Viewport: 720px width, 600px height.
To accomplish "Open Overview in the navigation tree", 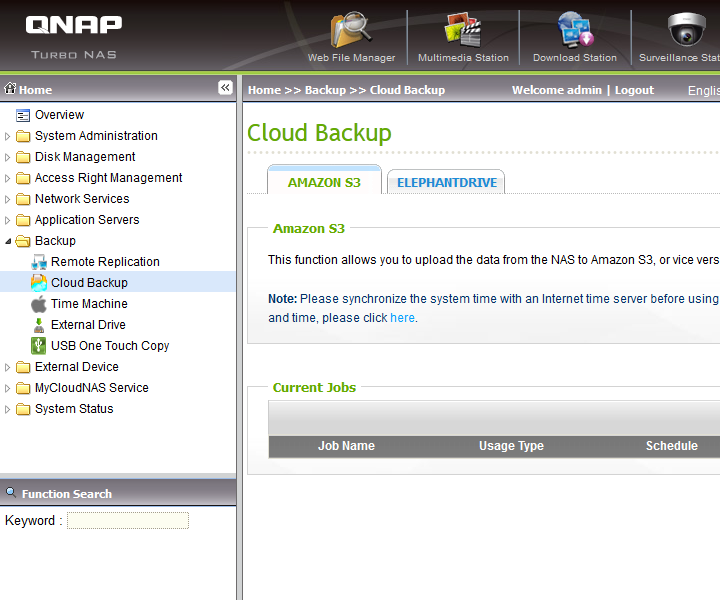I will [59, 115].
